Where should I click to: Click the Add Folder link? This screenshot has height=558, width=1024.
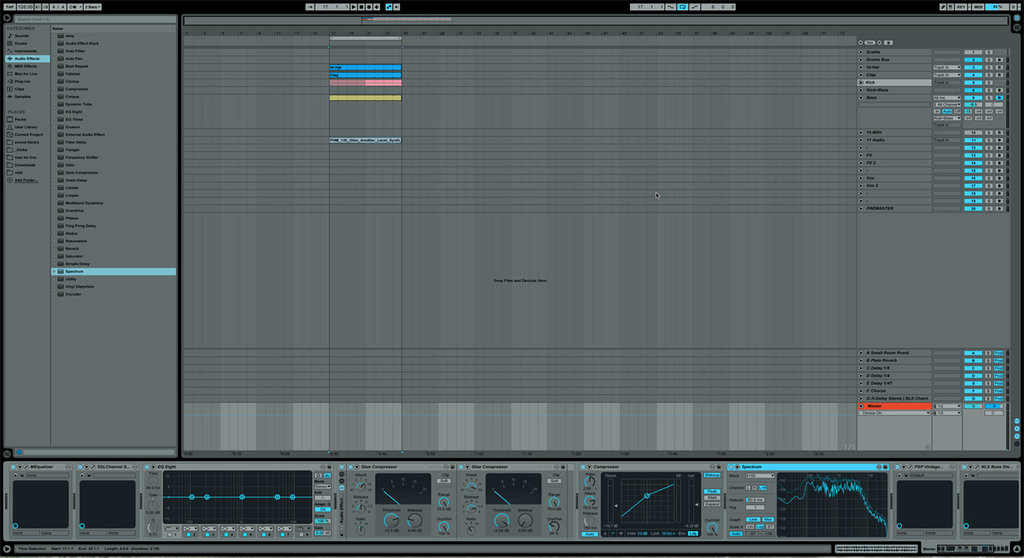pyautogui.click(x=25, y=180)
